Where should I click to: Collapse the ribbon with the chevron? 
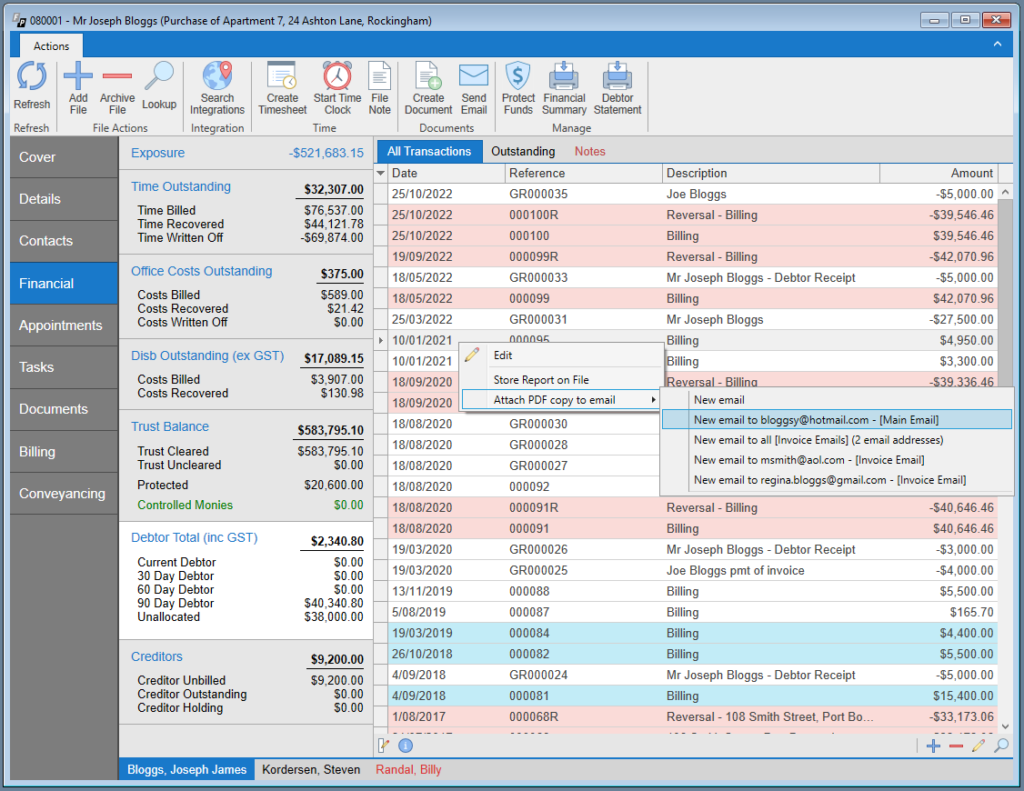click(997, 44)
